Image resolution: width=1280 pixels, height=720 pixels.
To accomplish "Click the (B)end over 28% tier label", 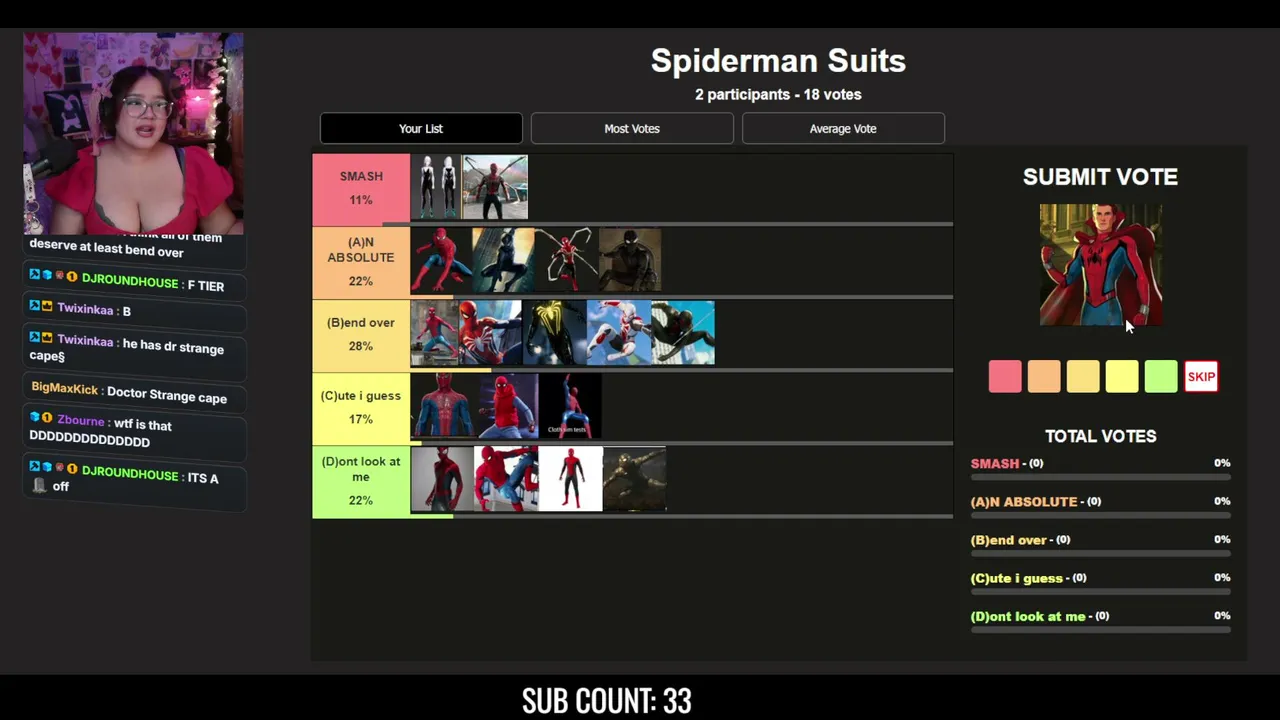I will click(361, 334).
